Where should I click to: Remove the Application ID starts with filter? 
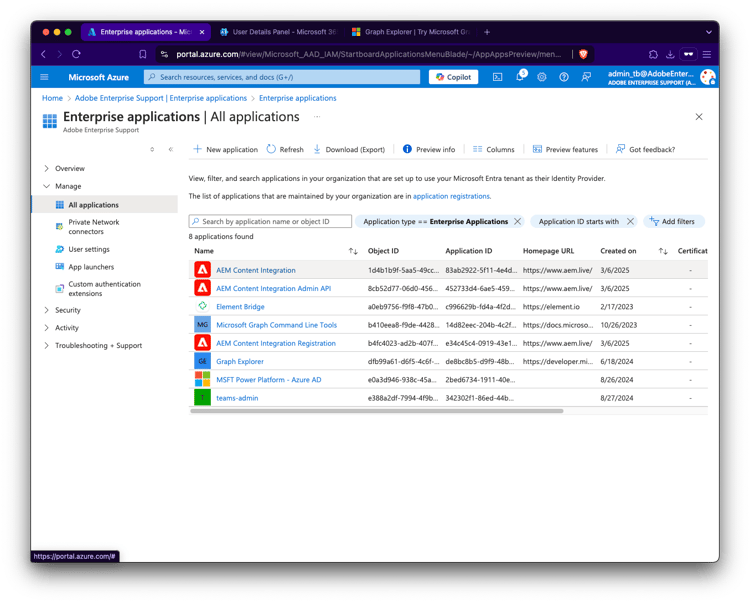(630, 221)
